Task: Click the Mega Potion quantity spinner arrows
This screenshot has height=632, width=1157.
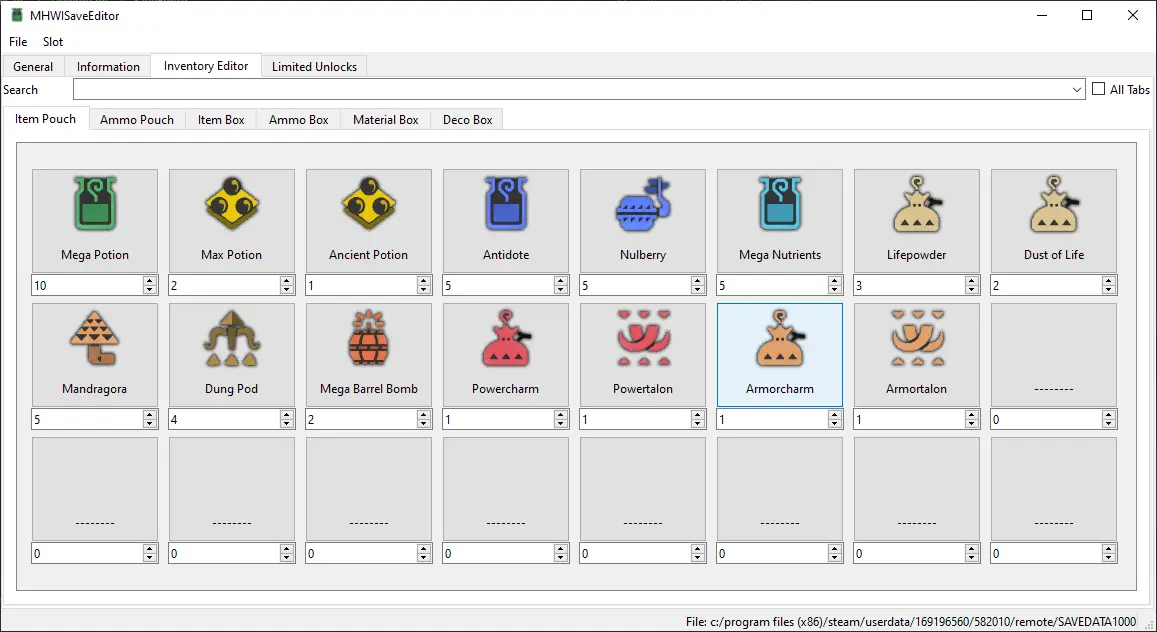Action: [150, 285]
